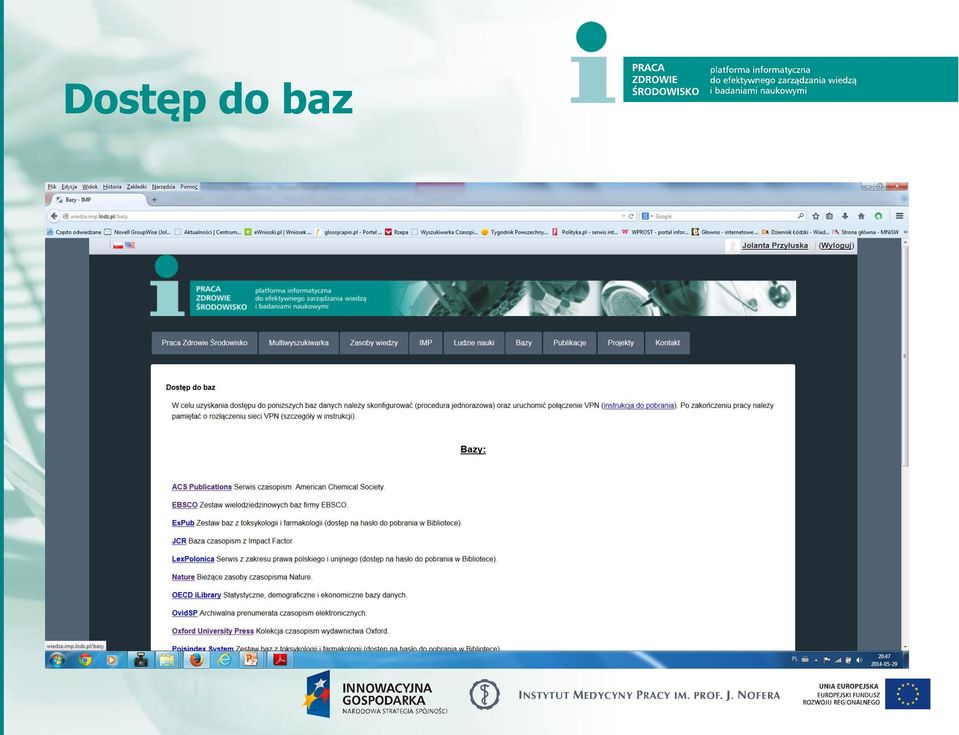Screen dimensions: 959x735
Task: Click the Windows Start orb
Action: tap(56, 660)
